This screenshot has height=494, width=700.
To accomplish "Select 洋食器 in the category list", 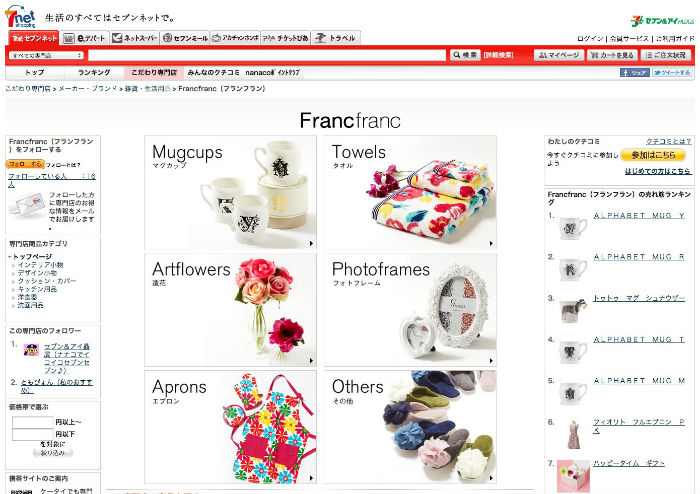I will point(27,297).
